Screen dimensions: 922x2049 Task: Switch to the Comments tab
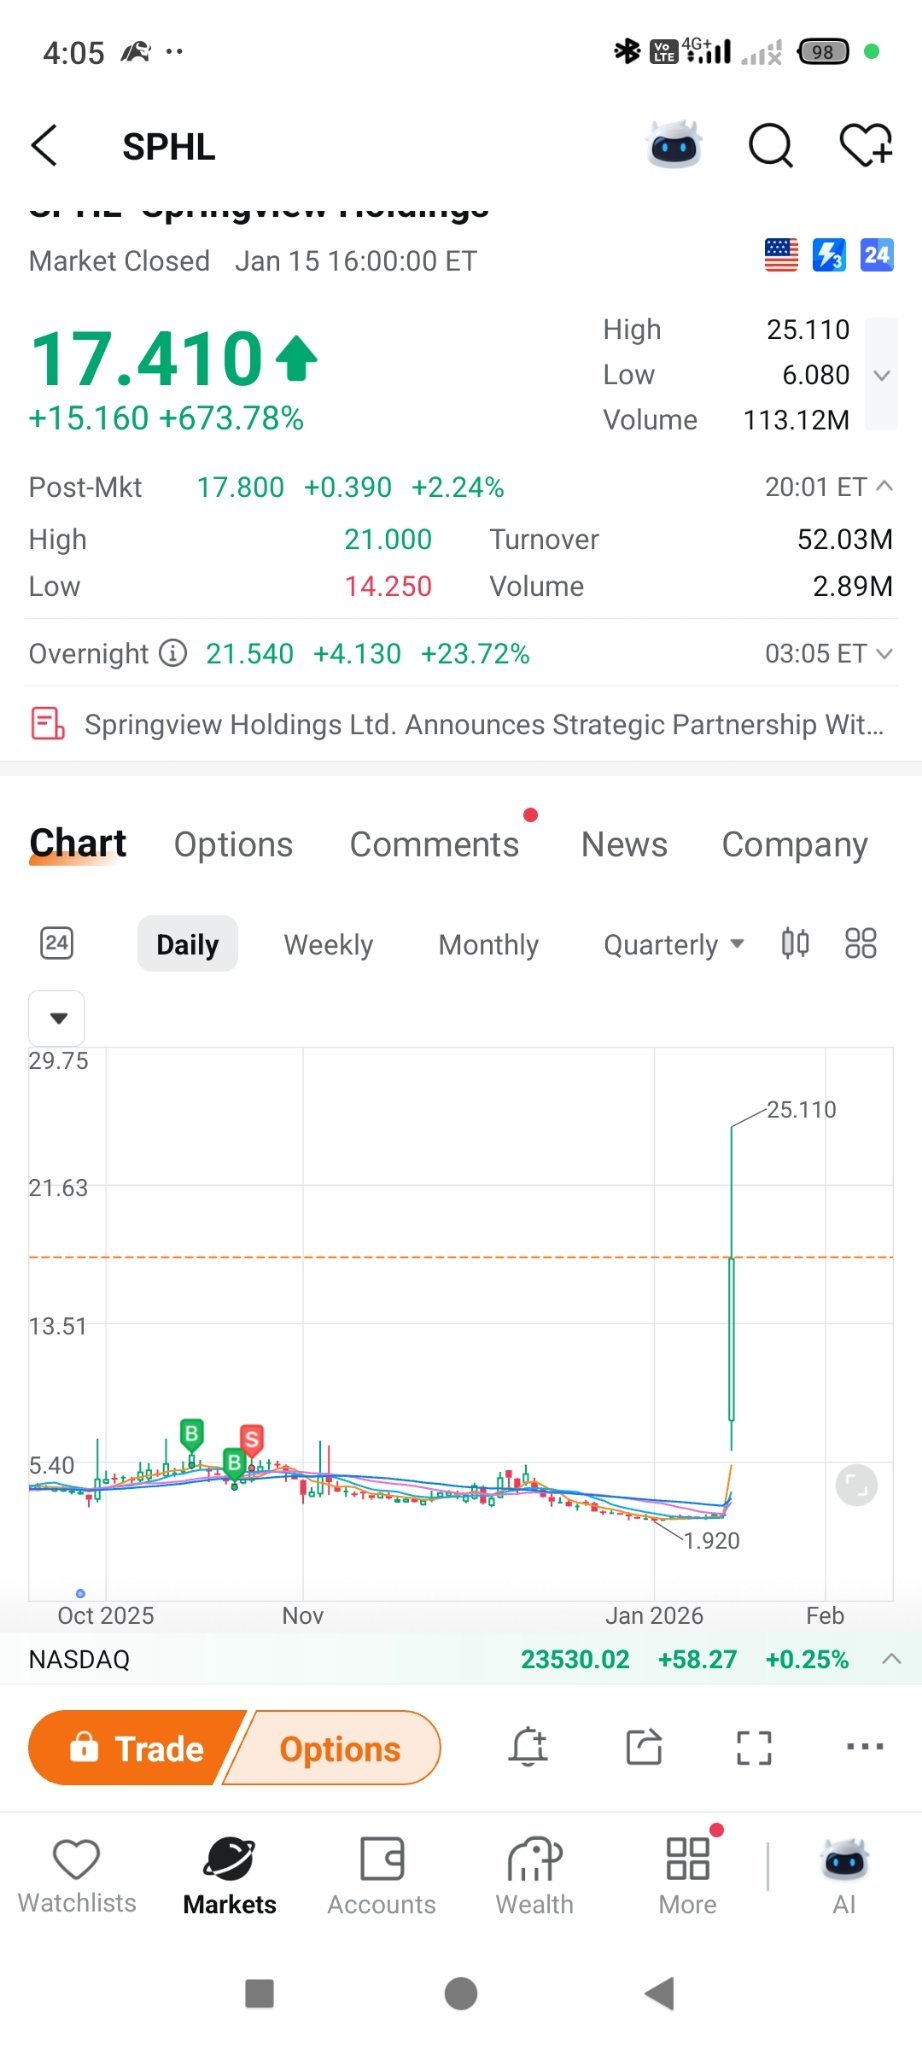434,844
